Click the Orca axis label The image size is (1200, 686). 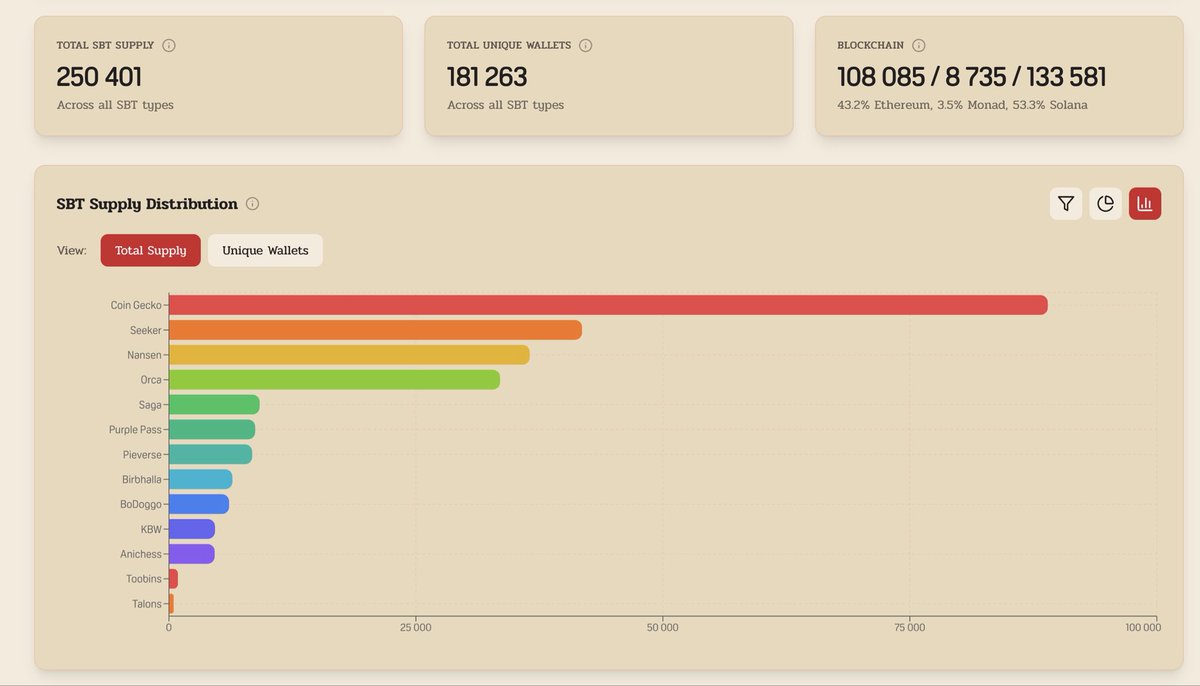(x=151, y=380)
